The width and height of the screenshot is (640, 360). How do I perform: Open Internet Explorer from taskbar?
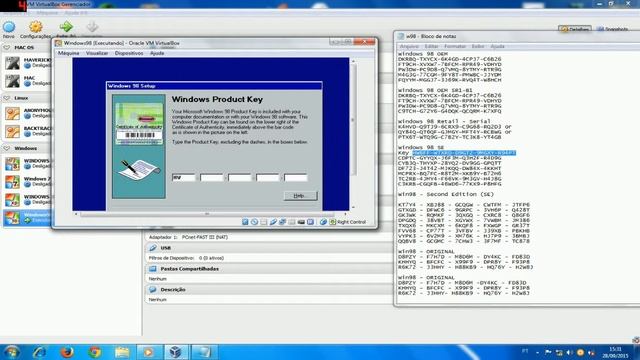(40, 352)
